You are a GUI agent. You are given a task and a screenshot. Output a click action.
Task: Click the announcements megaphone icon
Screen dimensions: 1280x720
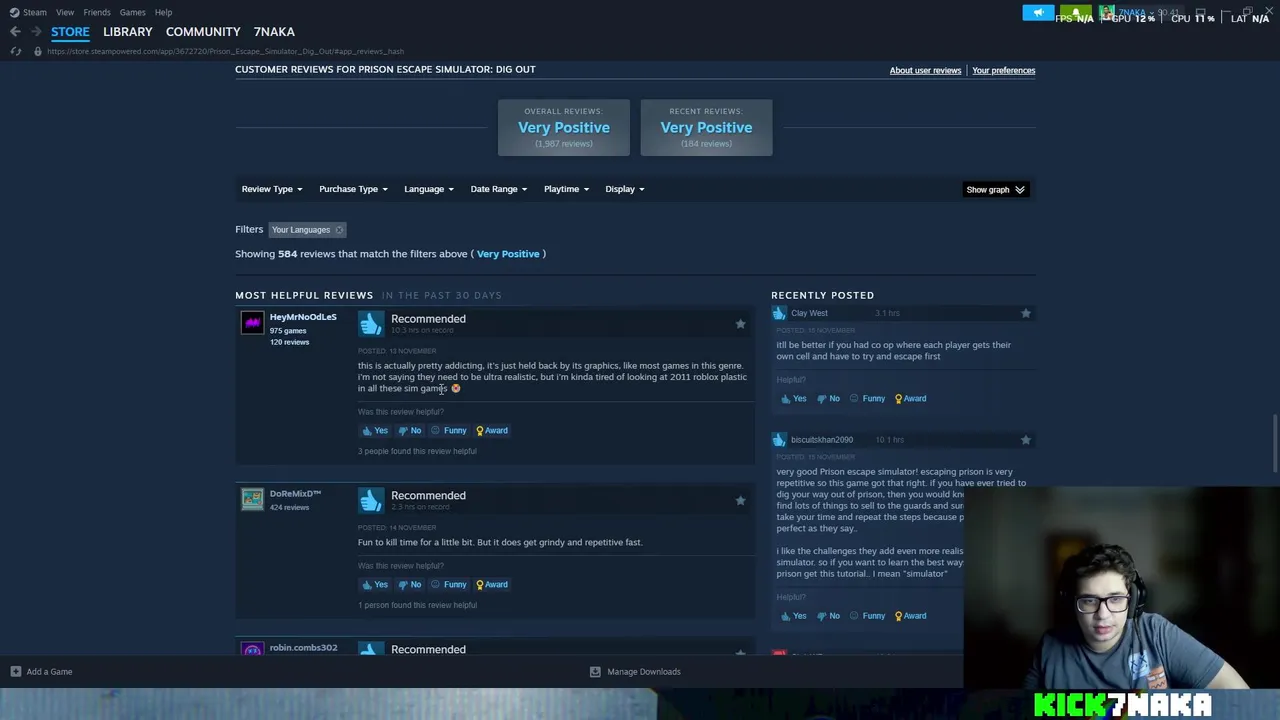[x=1038, y=13]
